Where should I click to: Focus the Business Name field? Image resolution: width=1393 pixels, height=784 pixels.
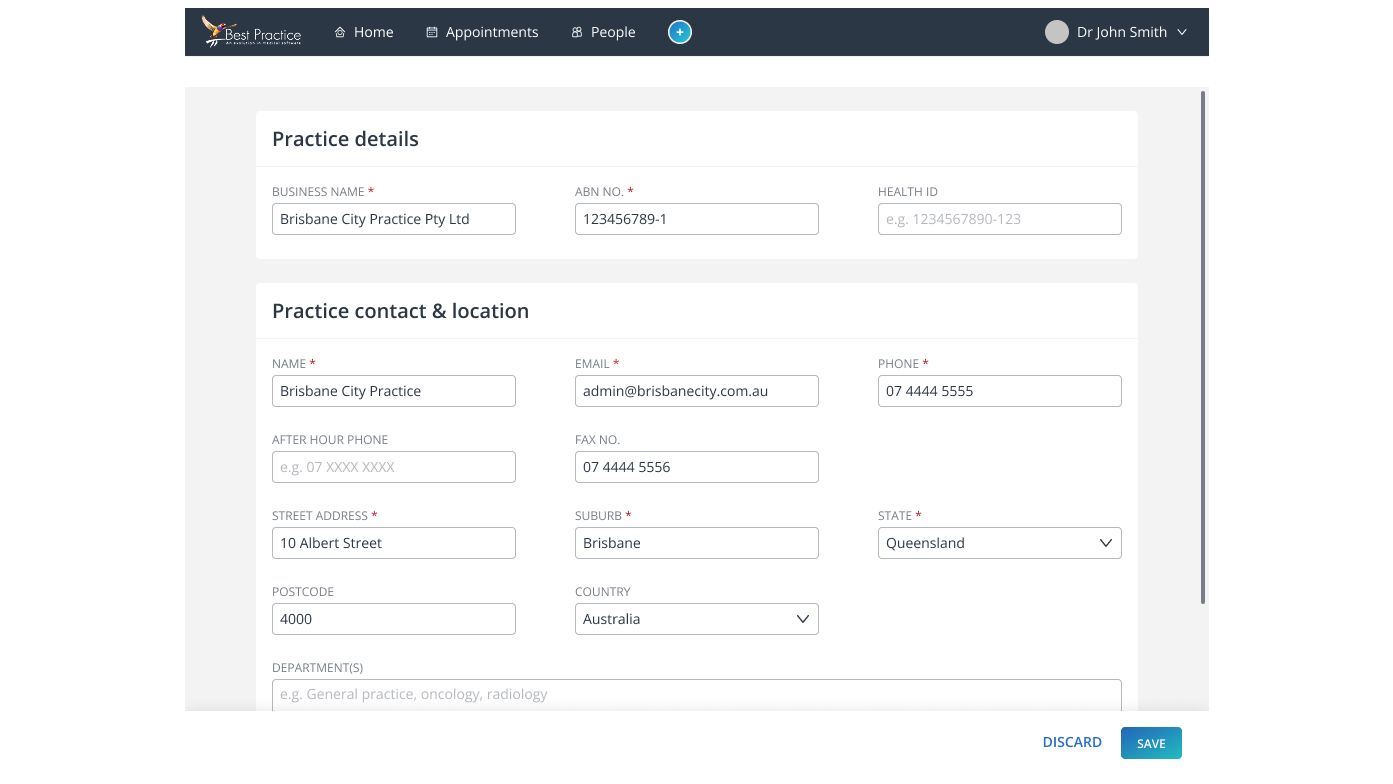click(394, 219)
